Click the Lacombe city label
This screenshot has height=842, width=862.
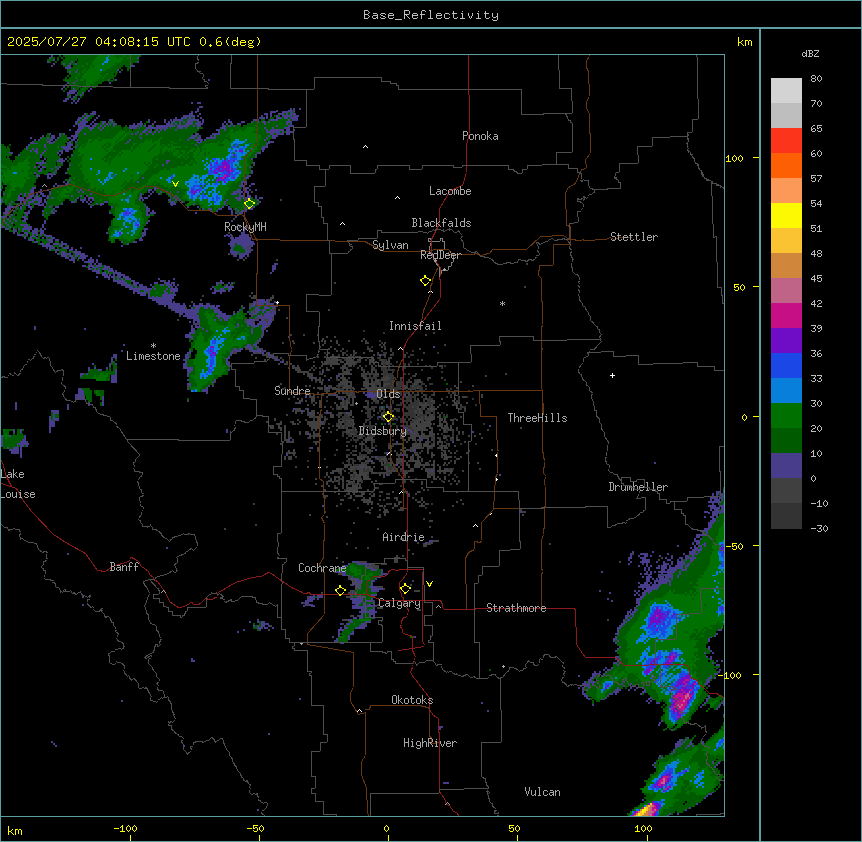[x=450, y=191]
